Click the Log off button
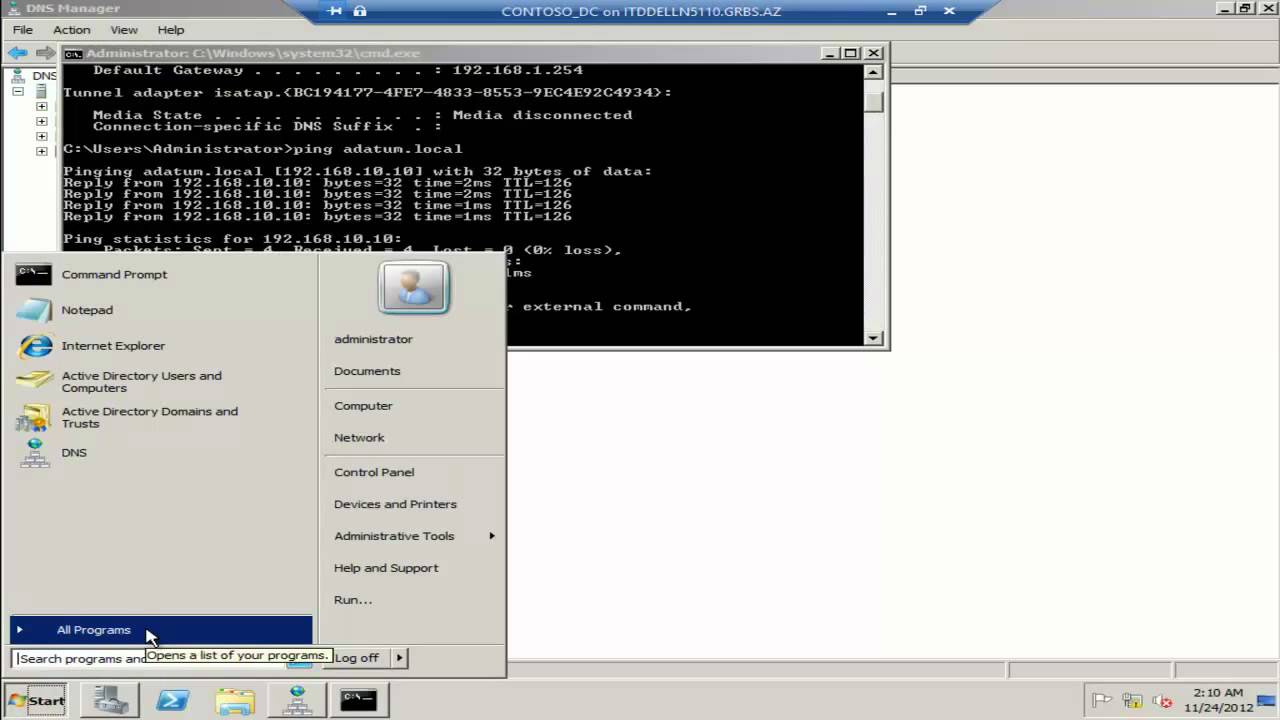Screen dimensions: 1280x720 [x=357, y=657]
